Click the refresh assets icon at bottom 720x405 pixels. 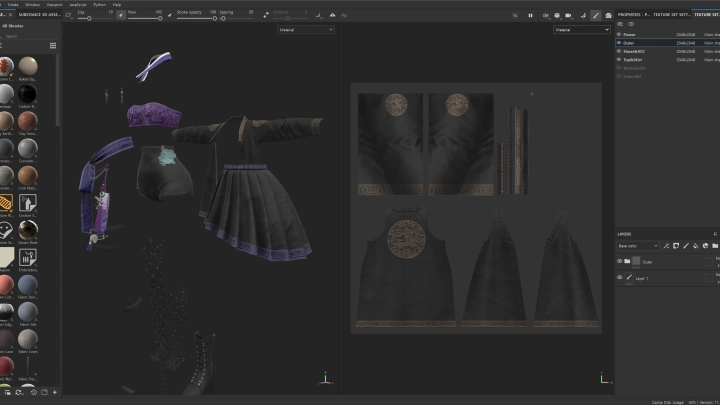tap(19, 392)
